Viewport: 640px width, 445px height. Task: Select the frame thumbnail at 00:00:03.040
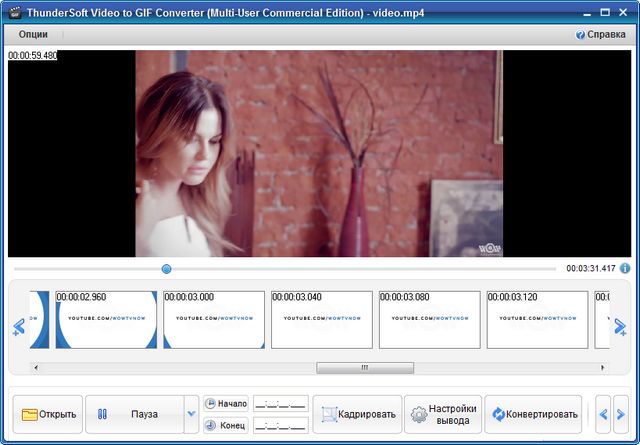click(x=322, y=320)
